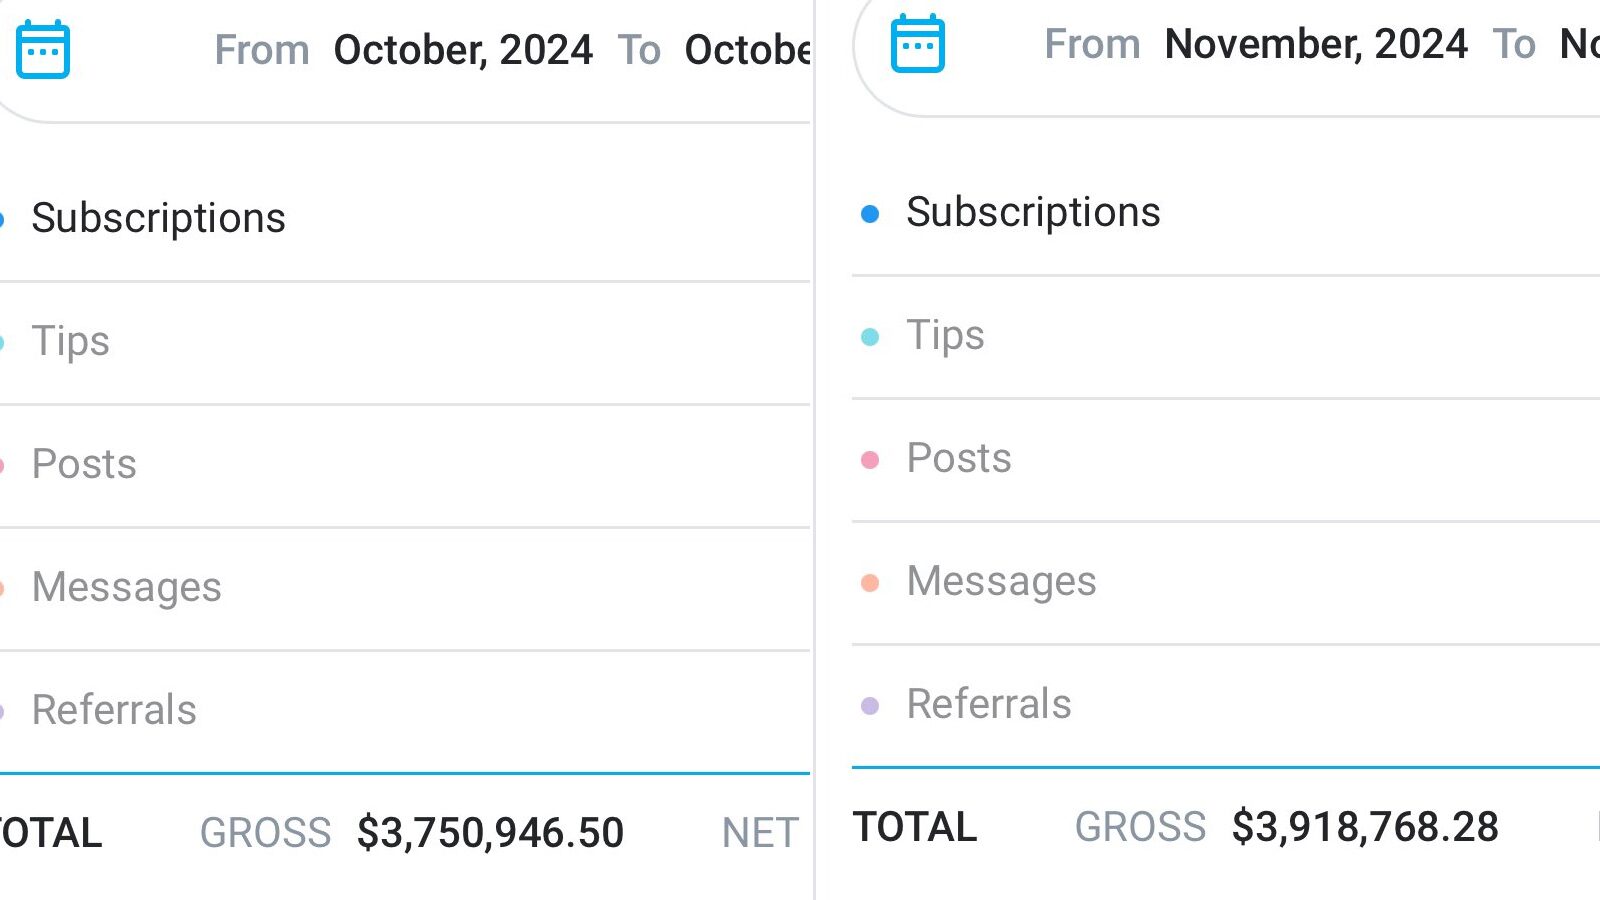Click pink dot beside Posts in November panel
Screen dimensions: 1600x900
[870, 460]
